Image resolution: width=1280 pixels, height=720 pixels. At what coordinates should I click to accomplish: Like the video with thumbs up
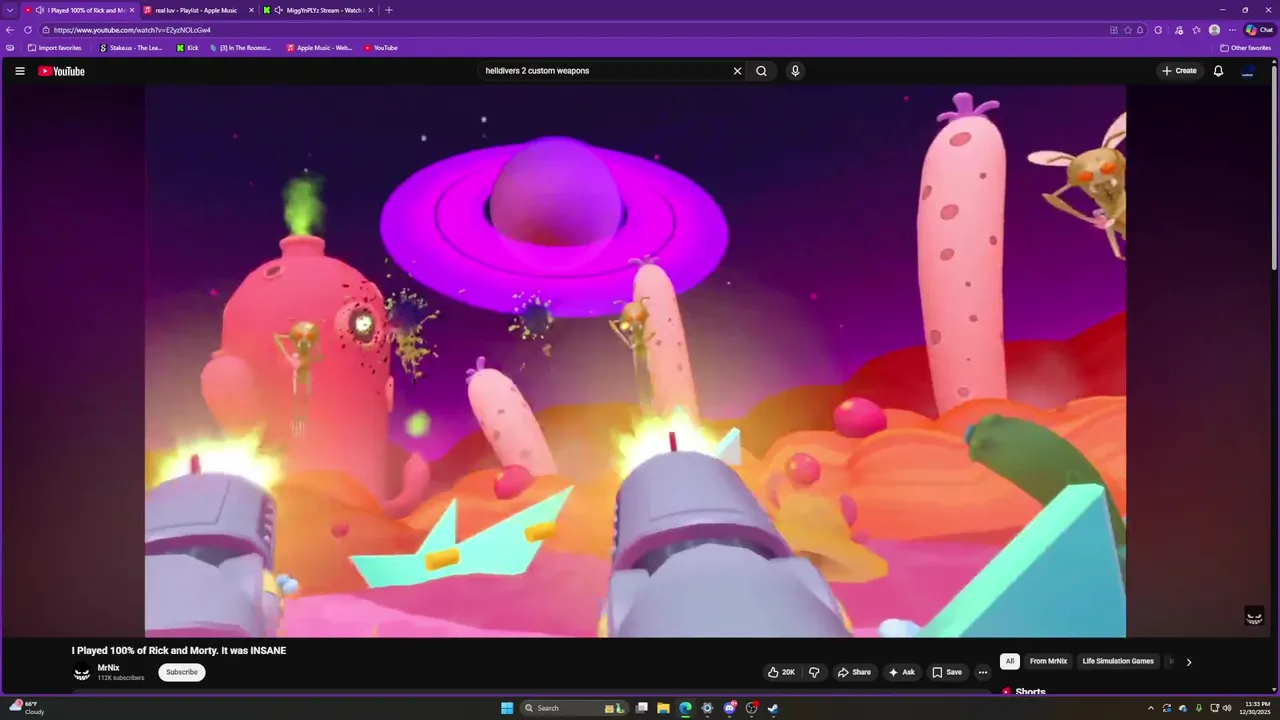781,672
